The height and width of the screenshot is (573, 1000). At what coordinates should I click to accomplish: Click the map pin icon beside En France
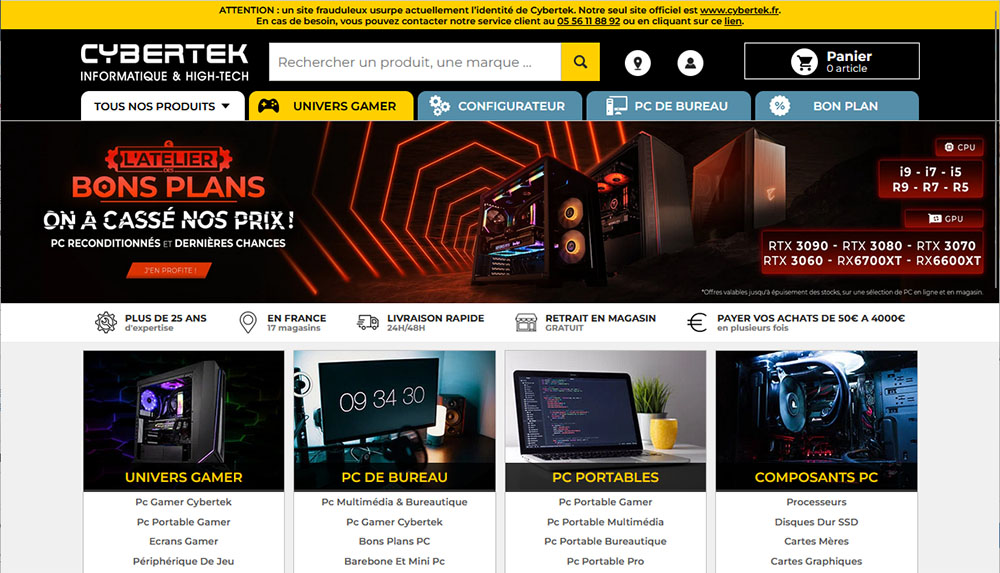pos(247,322)
